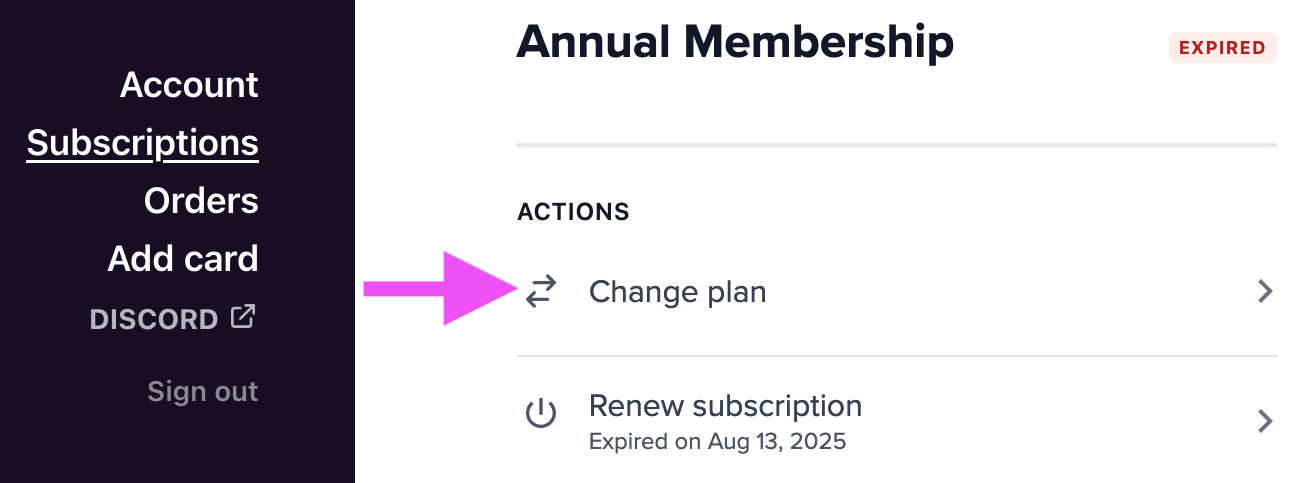1302x483 pixels.
Task: Click the 'Expired on Aug 13, 2025' text
Action: 717,441
